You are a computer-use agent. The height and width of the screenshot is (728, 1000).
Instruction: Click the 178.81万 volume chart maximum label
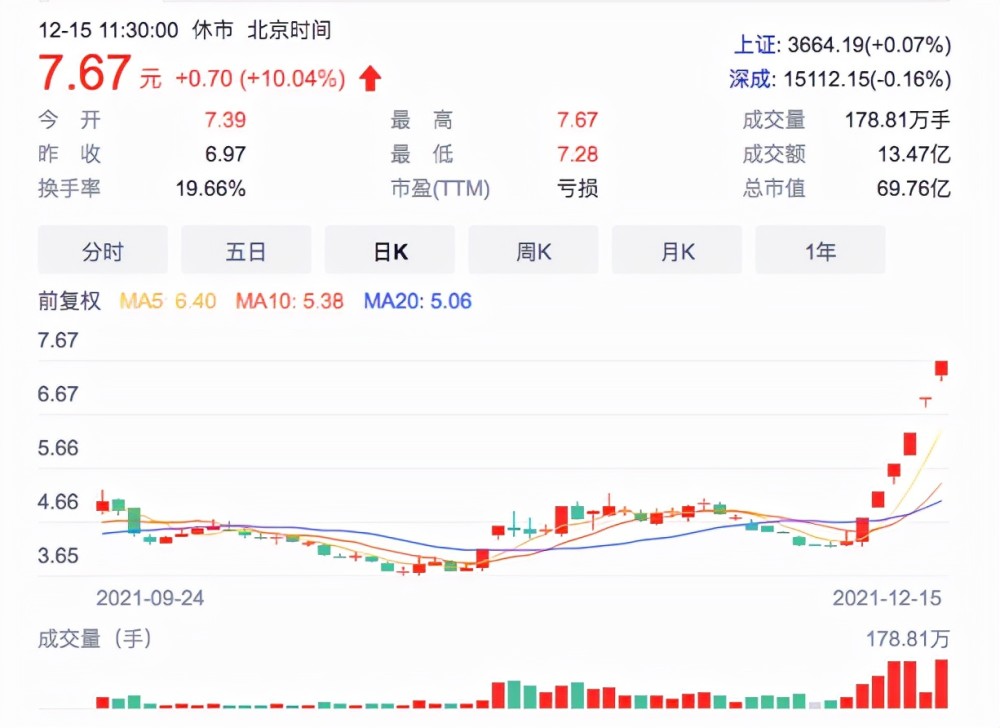tap(908, 639)
